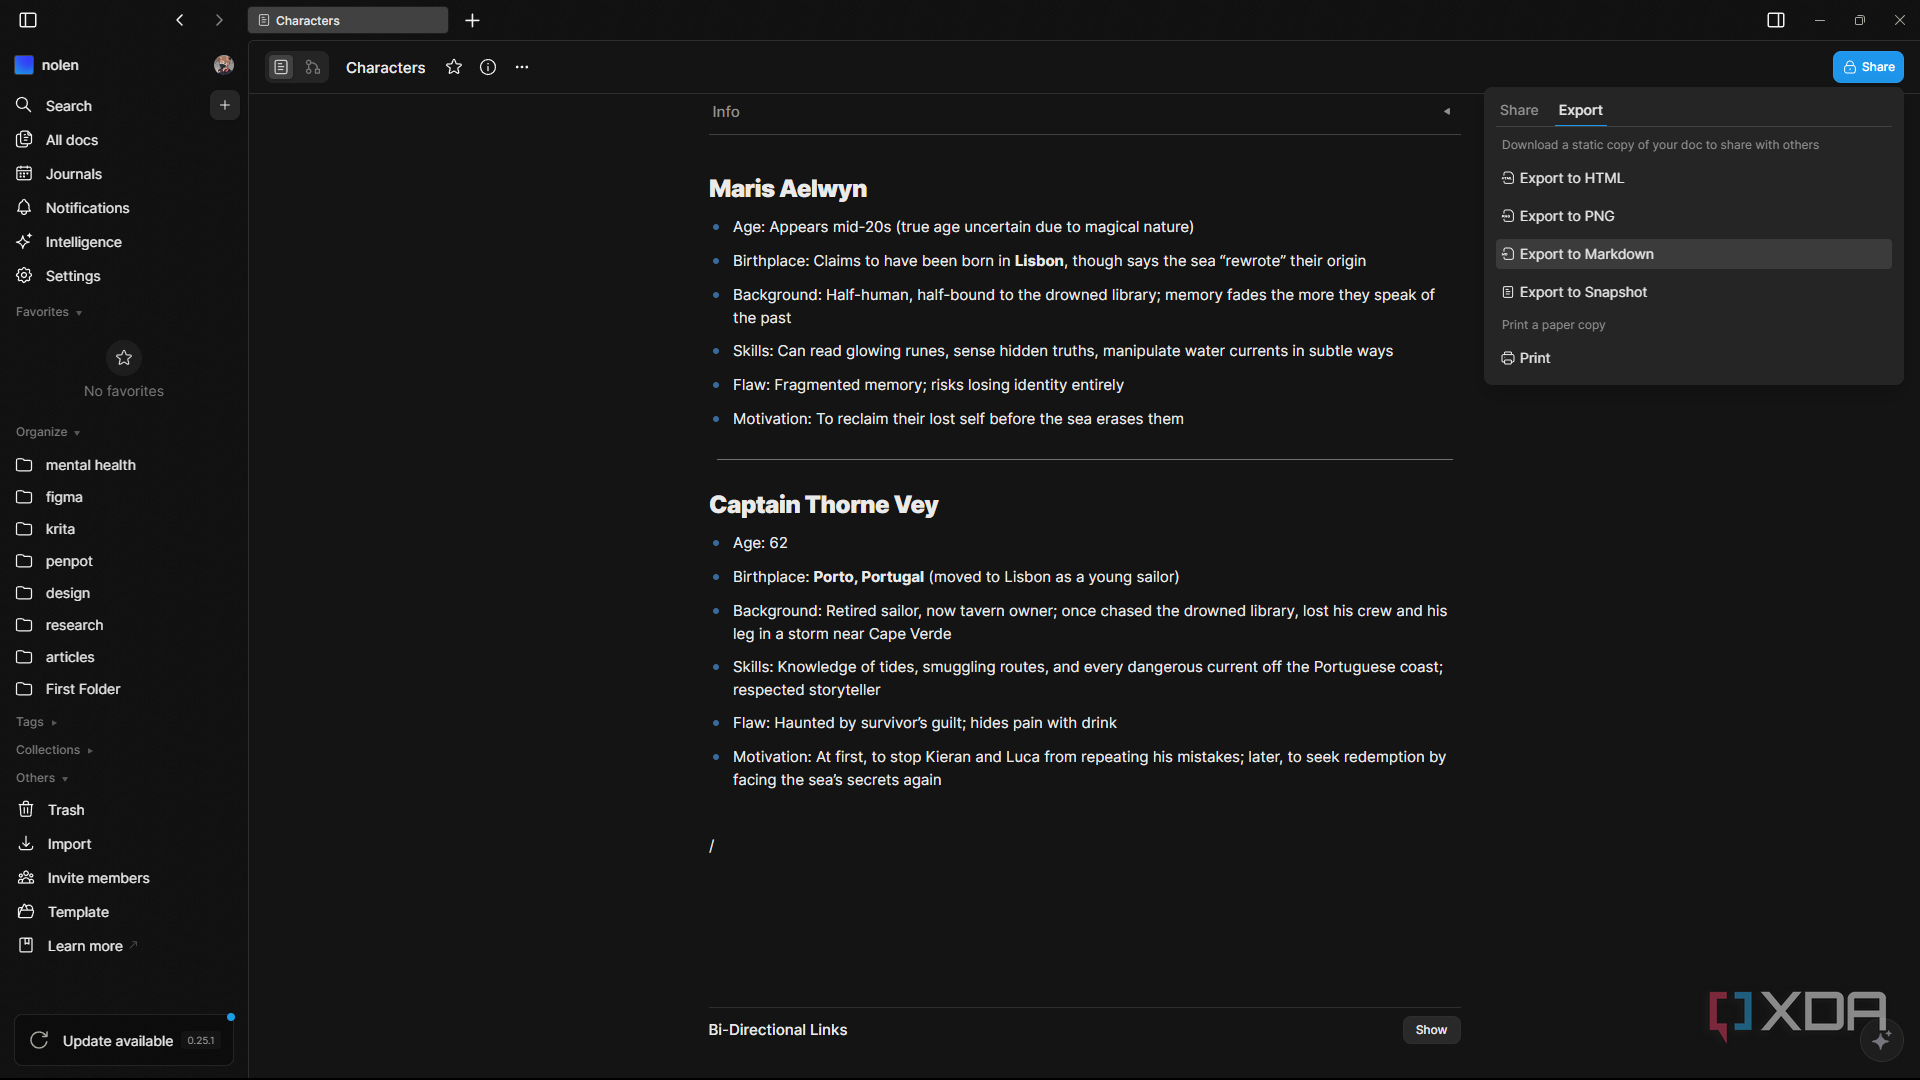Open Notifications

[x=124, y=208]
